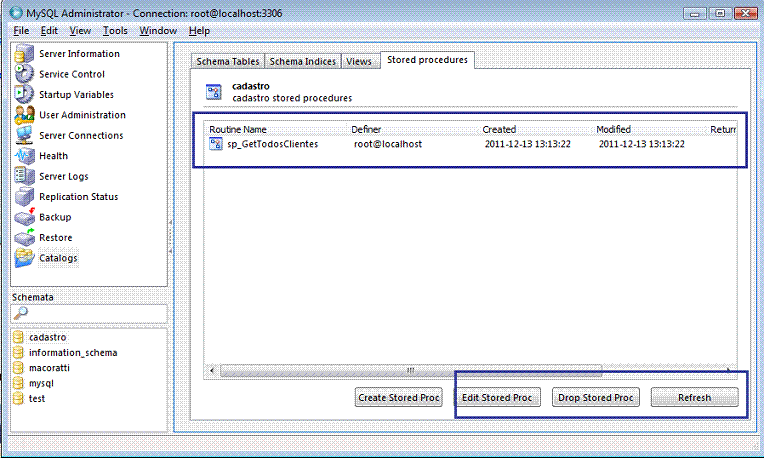The height and width of the screenshot is (458, 764).
Task: Select the Server Information label
Action: tap(79, 54)
